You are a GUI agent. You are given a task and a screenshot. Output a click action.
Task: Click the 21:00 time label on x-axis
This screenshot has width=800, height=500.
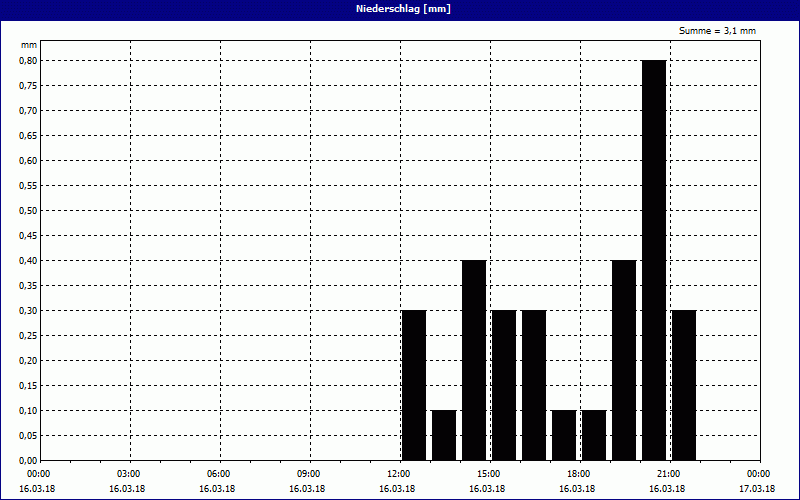click(x=668, y=474)
